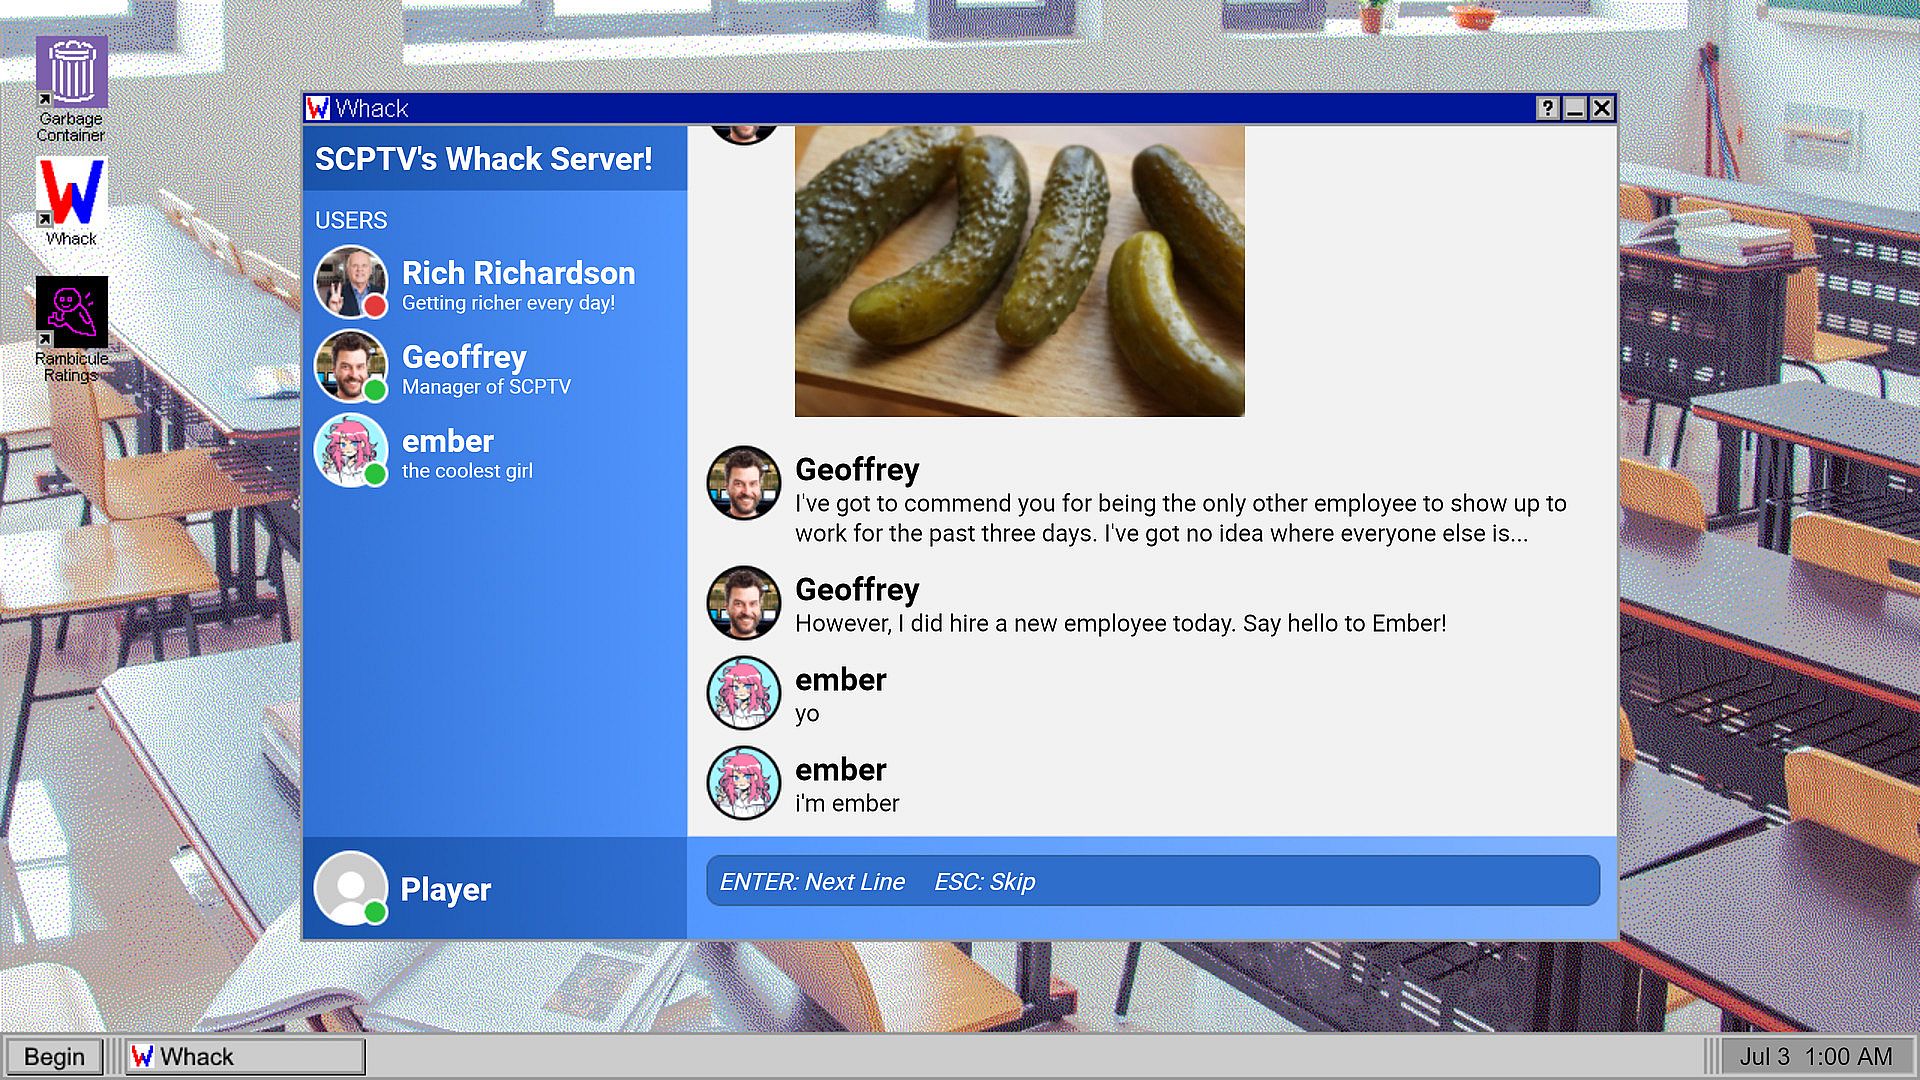Open the Garbage Container desktop icon
The width and height of the screenshot is (1920, 1080).
pos(71,73)
